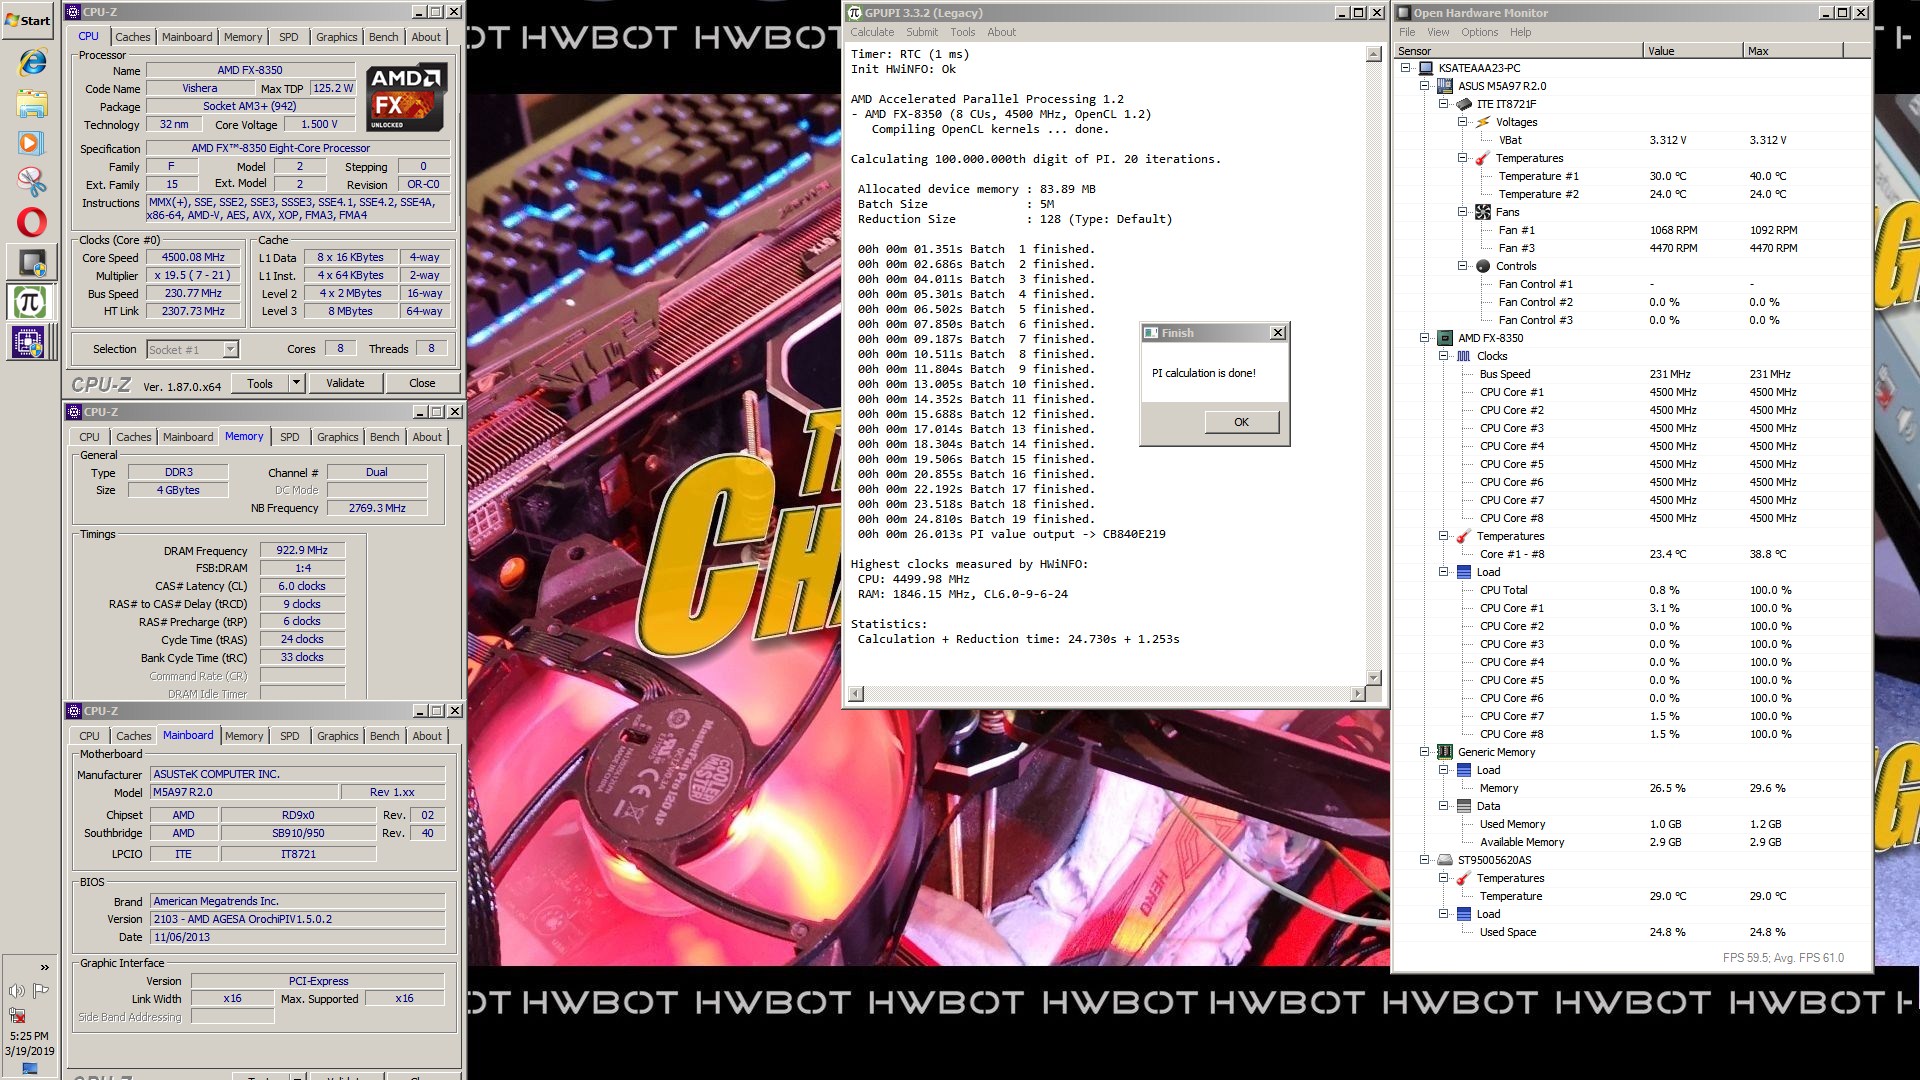This screenshot has height=1080, width=1920.
Task: Open the Windows Start menu
Action: [28, 20]
